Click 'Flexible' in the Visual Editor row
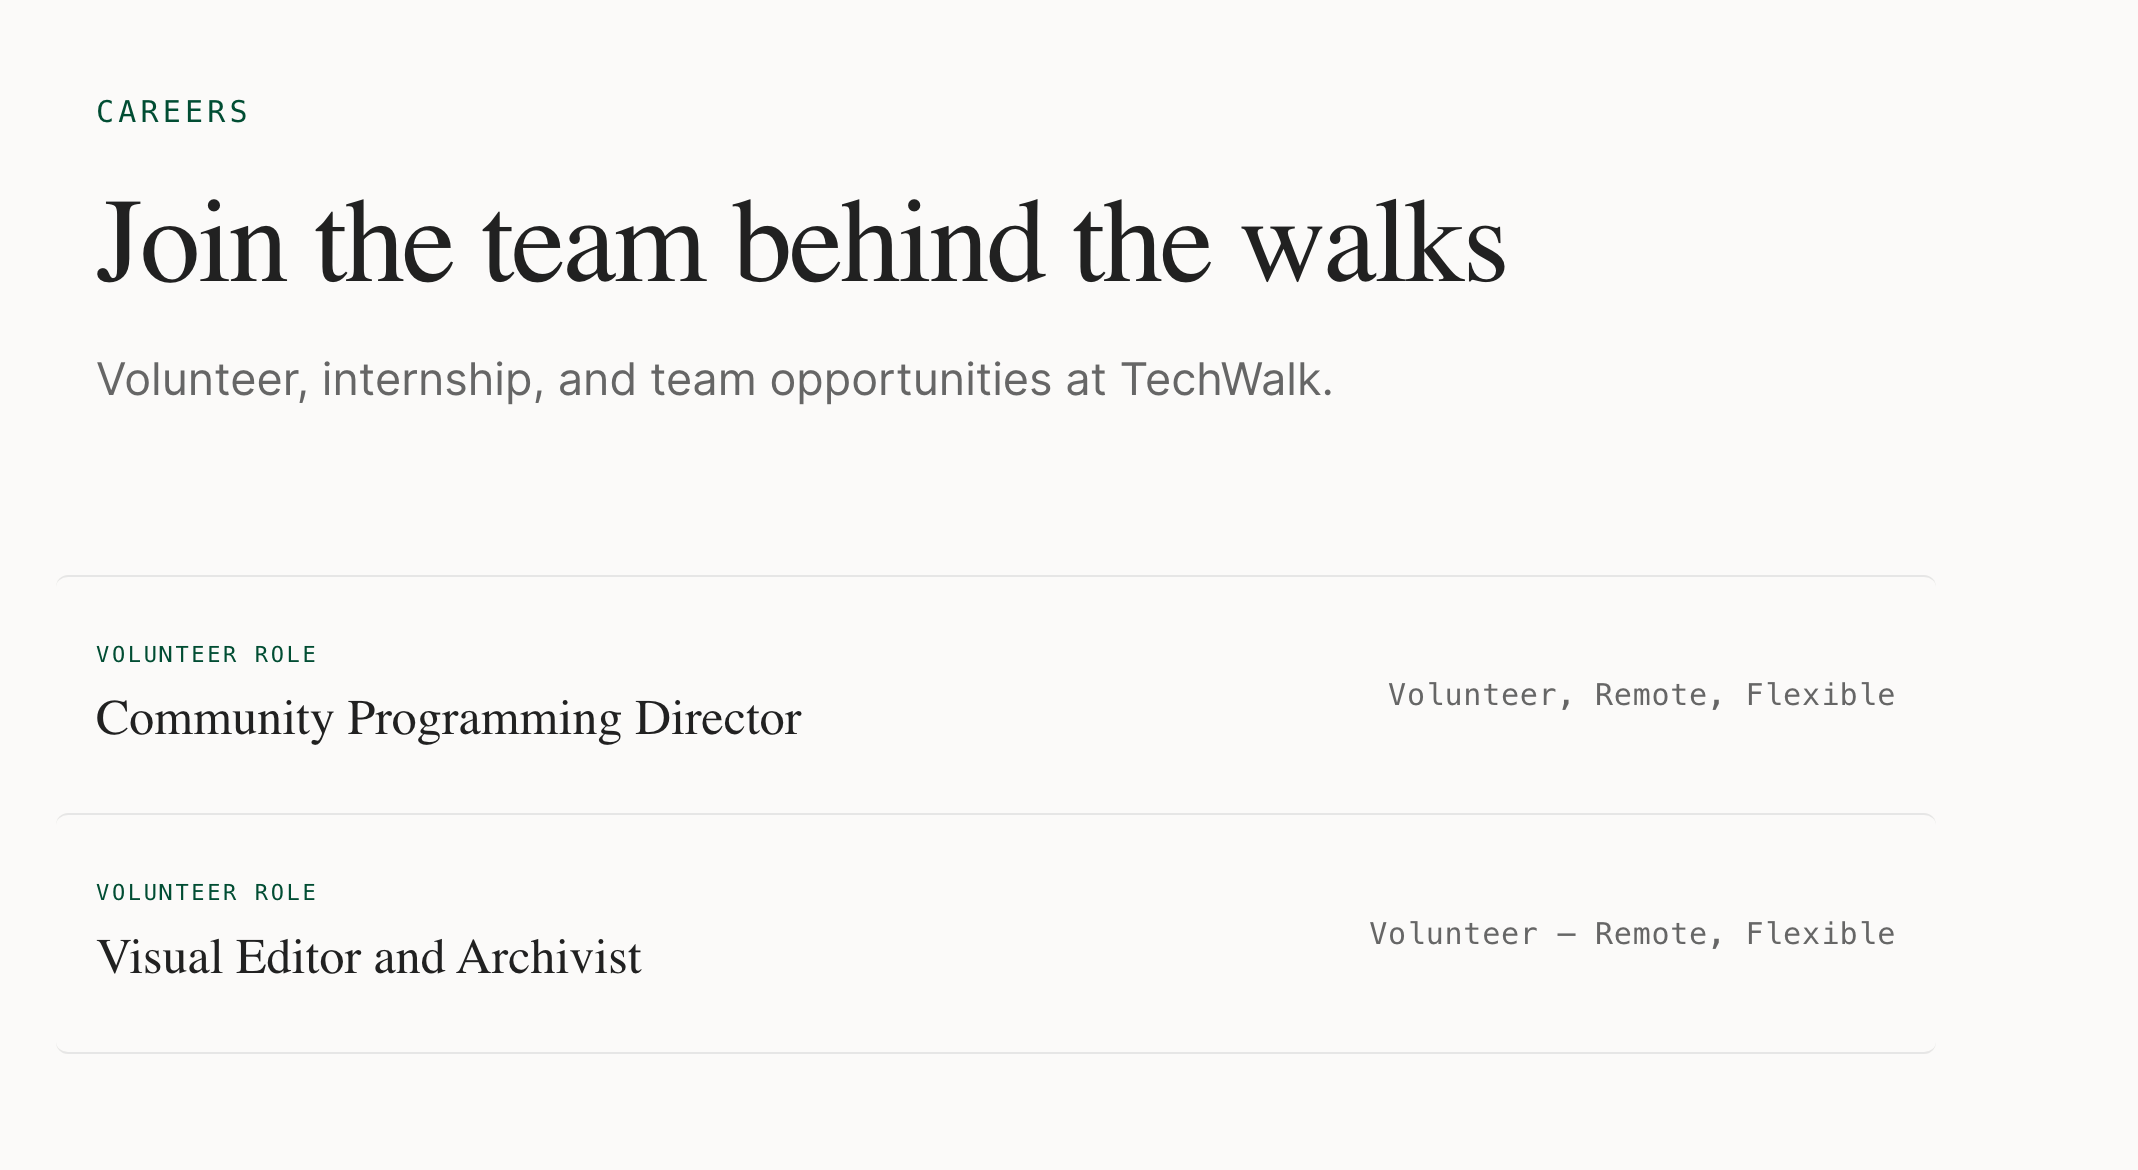Image resolution: width=2138 pixels, height=1170 pixels. pos(1820,934)
